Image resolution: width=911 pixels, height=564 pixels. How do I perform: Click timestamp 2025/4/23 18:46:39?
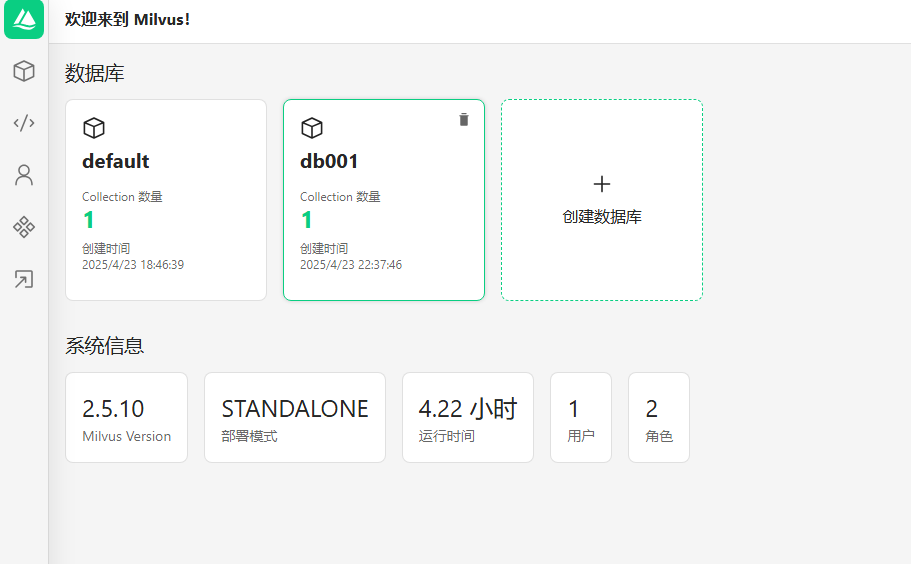pyautogui.click(x=133, y=265)
